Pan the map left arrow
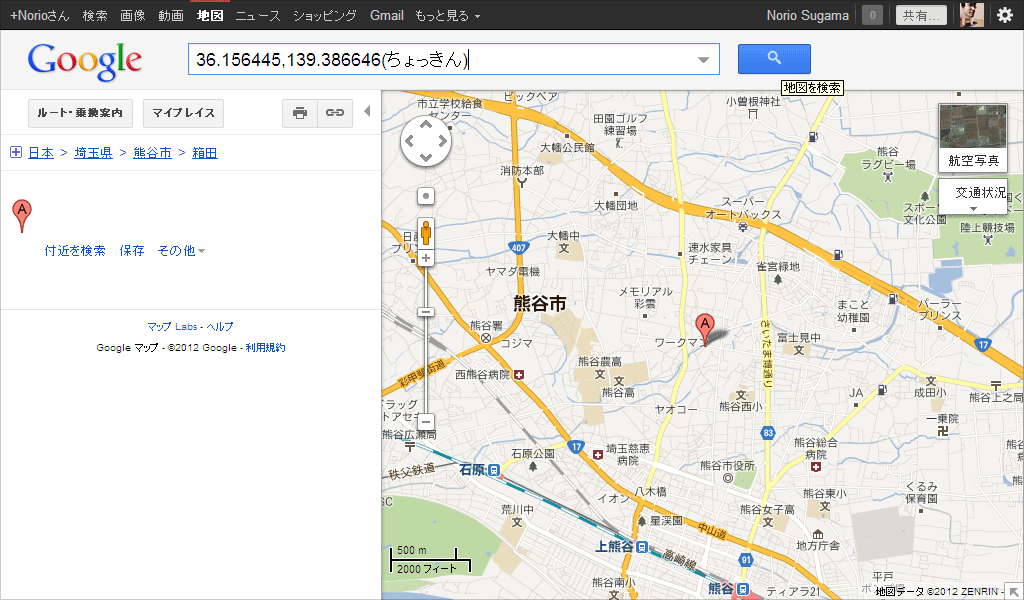This screenshot has height=600, width=1024. coord(409,141)
